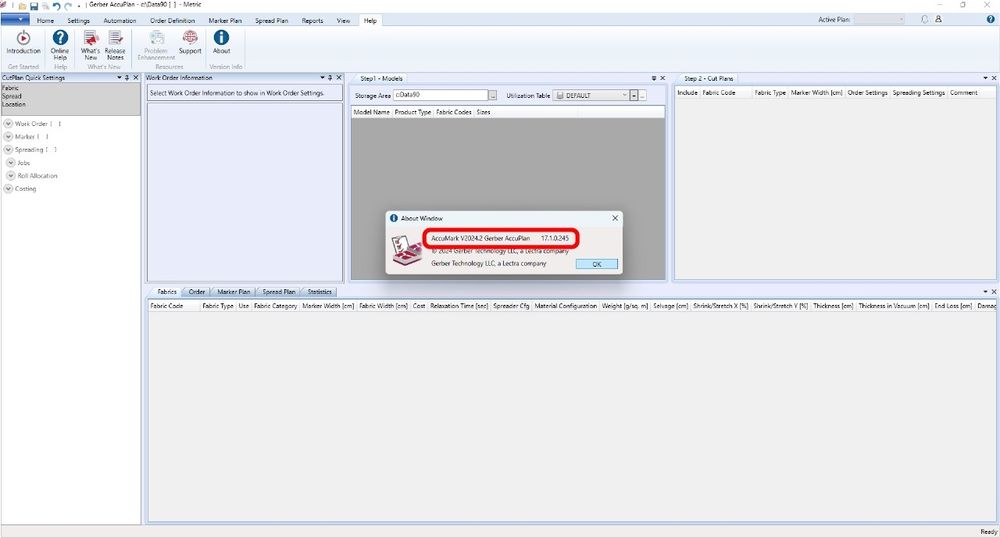Select the Fabrics tab in lower panel
Image resolution: width=1000 pixels, height=538 pixels.
(x=167, y=291)
